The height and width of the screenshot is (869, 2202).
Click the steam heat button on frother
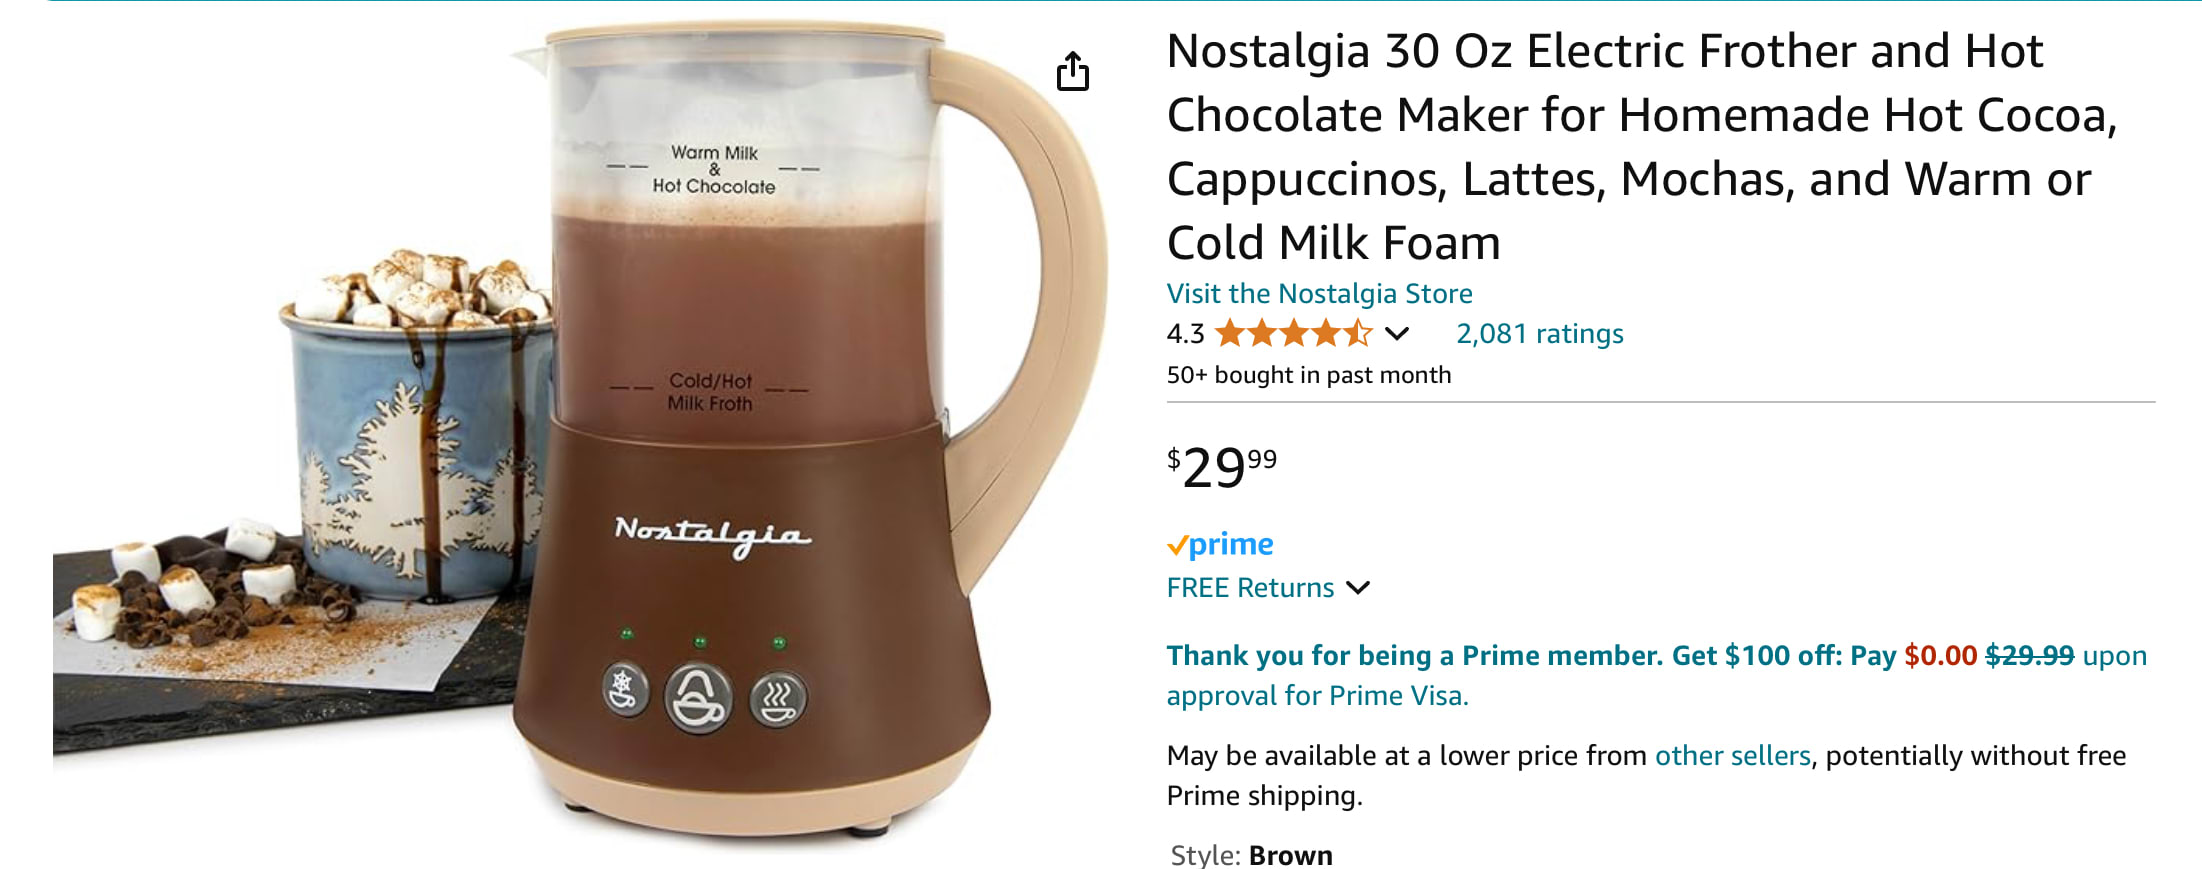pyautogui.click(x=778, y=698)
